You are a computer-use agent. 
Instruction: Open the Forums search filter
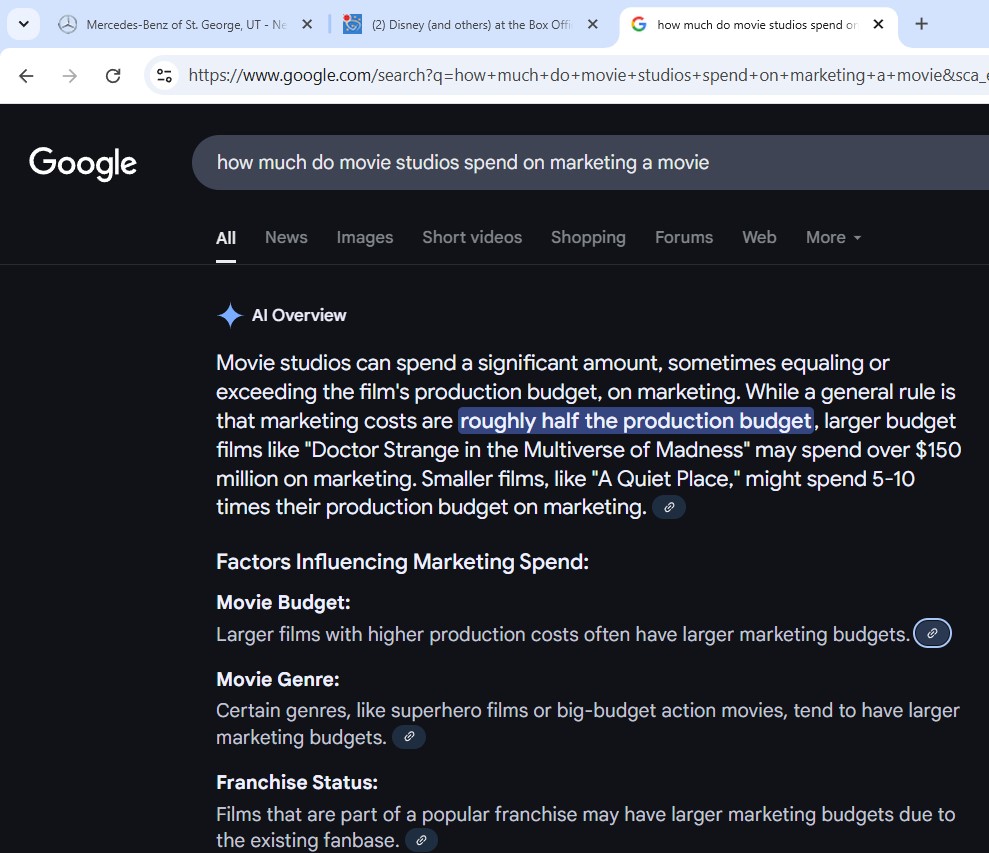pyautogui.click(x=684, y=238)
